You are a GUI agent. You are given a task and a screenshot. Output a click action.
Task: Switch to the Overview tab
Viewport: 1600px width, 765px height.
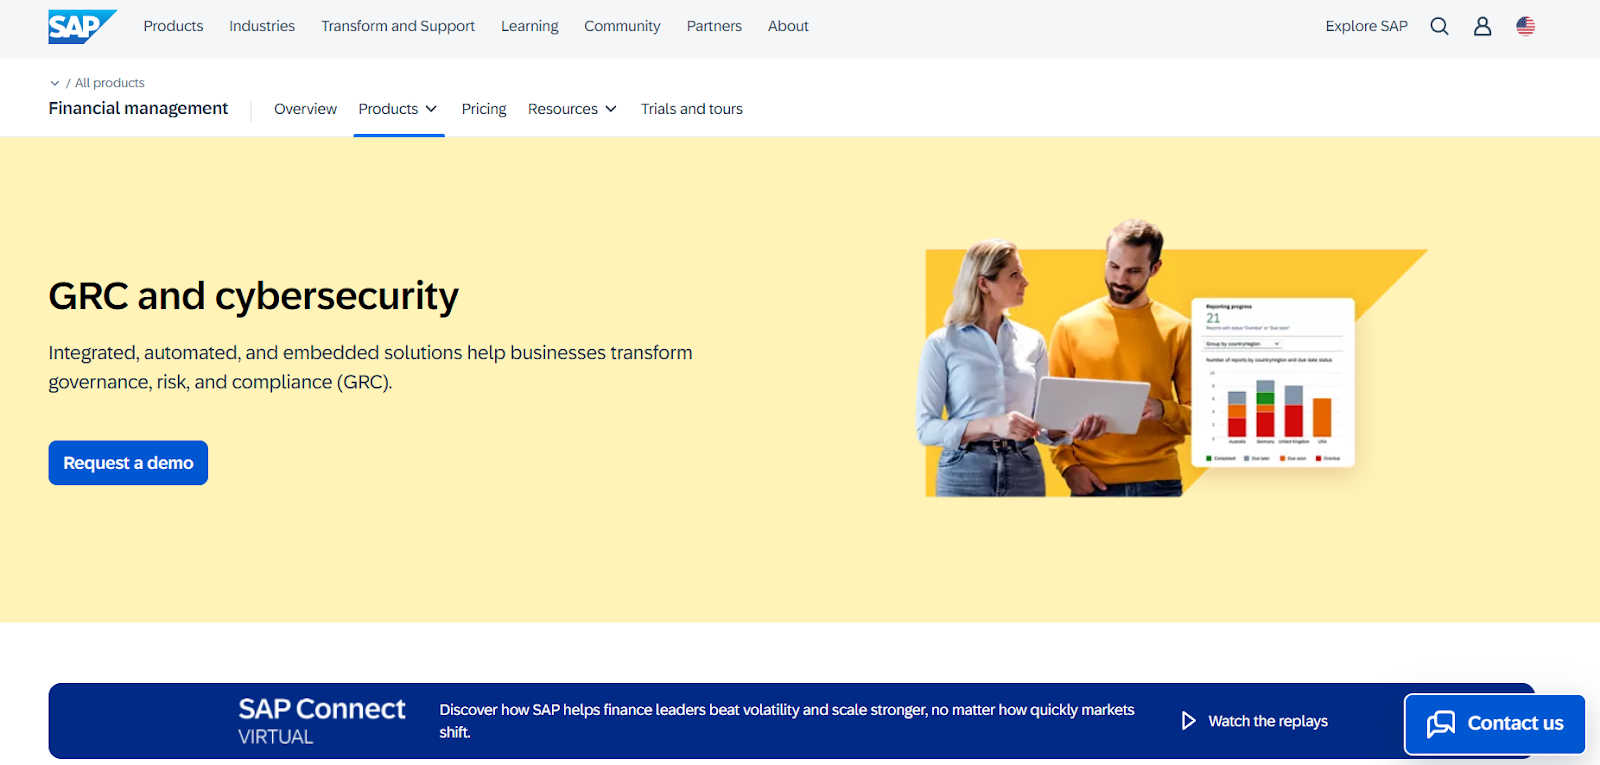coord(305,109)
